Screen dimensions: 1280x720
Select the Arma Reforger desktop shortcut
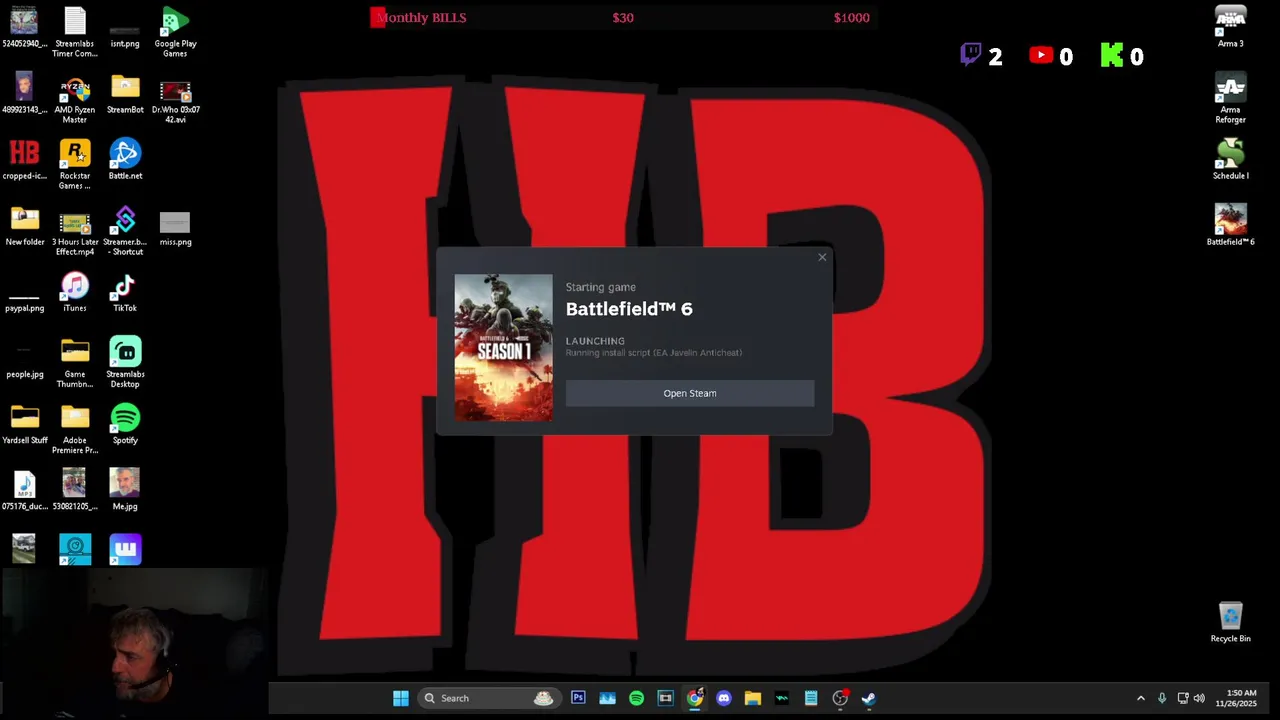pos(1231,98)
